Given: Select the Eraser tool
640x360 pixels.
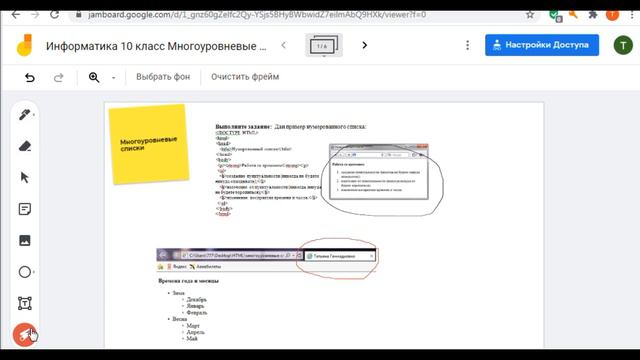Looking at the screenshot, I should (25, 146).
